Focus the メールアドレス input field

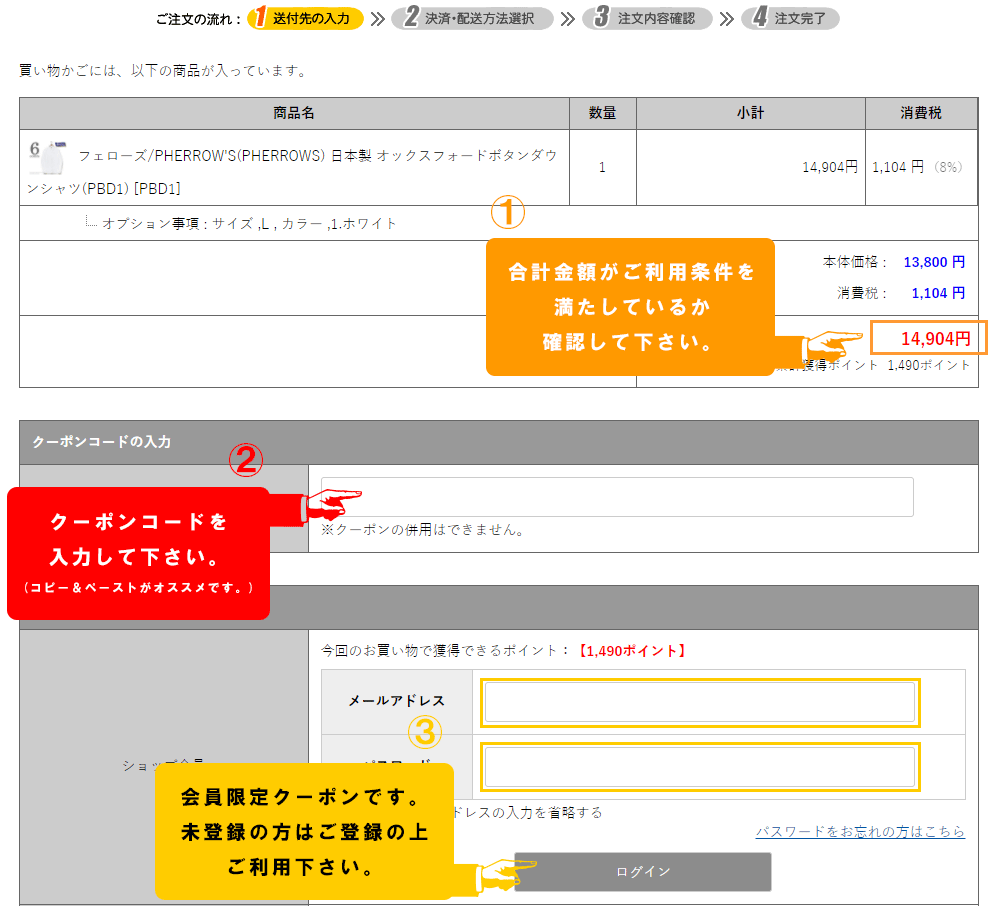click(x=700, y=703)
